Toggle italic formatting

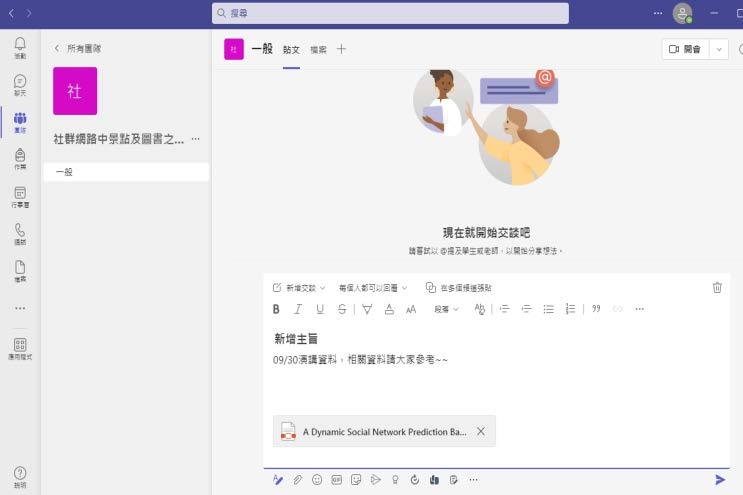298,309
